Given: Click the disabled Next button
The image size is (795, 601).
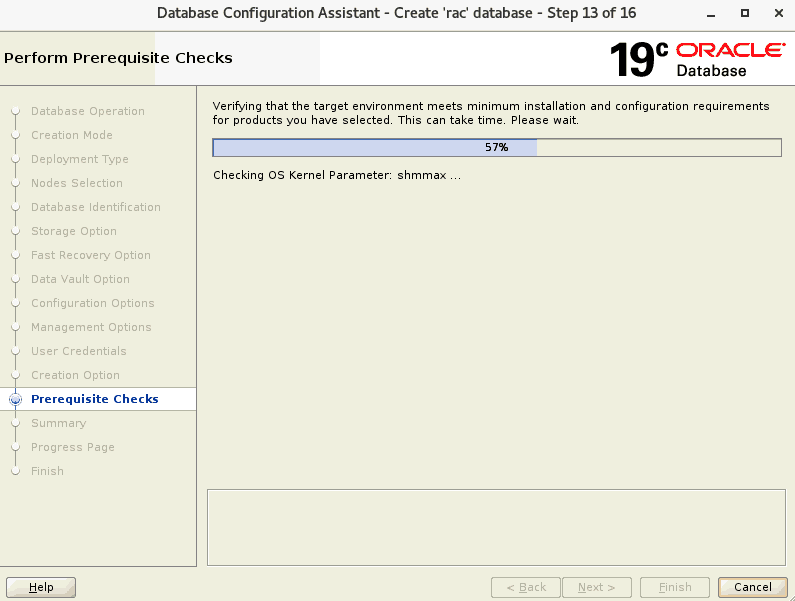Looking at the screenshot, I should [597, 587].
